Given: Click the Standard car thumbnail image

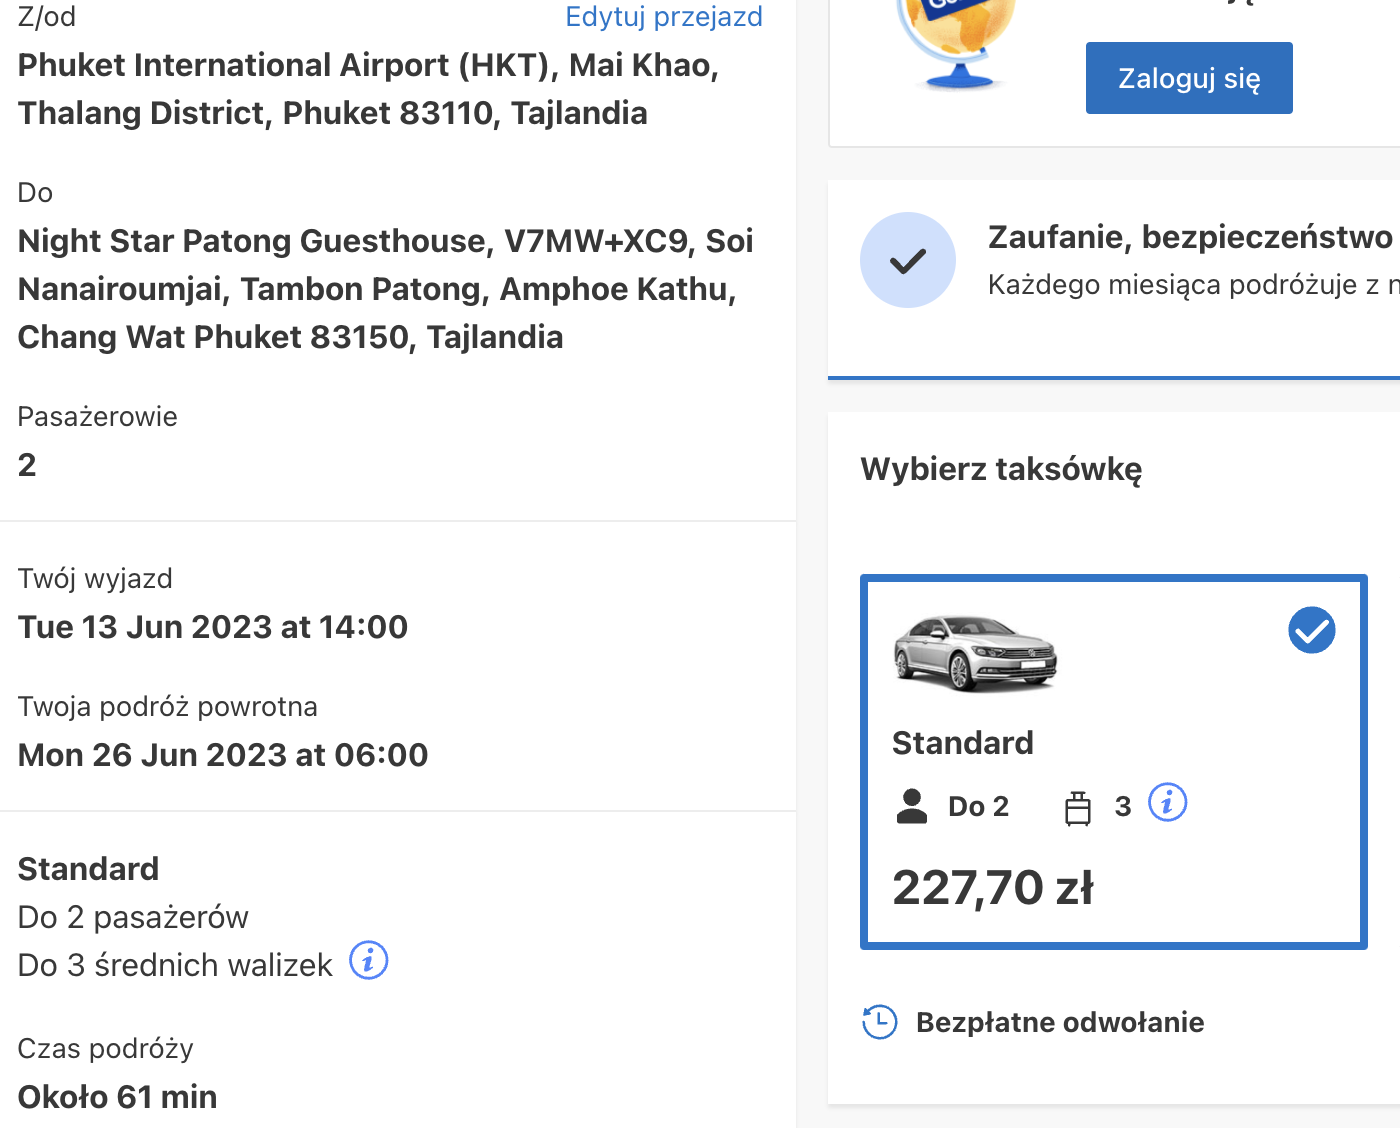Looking at the screenshot, I should [975, 653].
